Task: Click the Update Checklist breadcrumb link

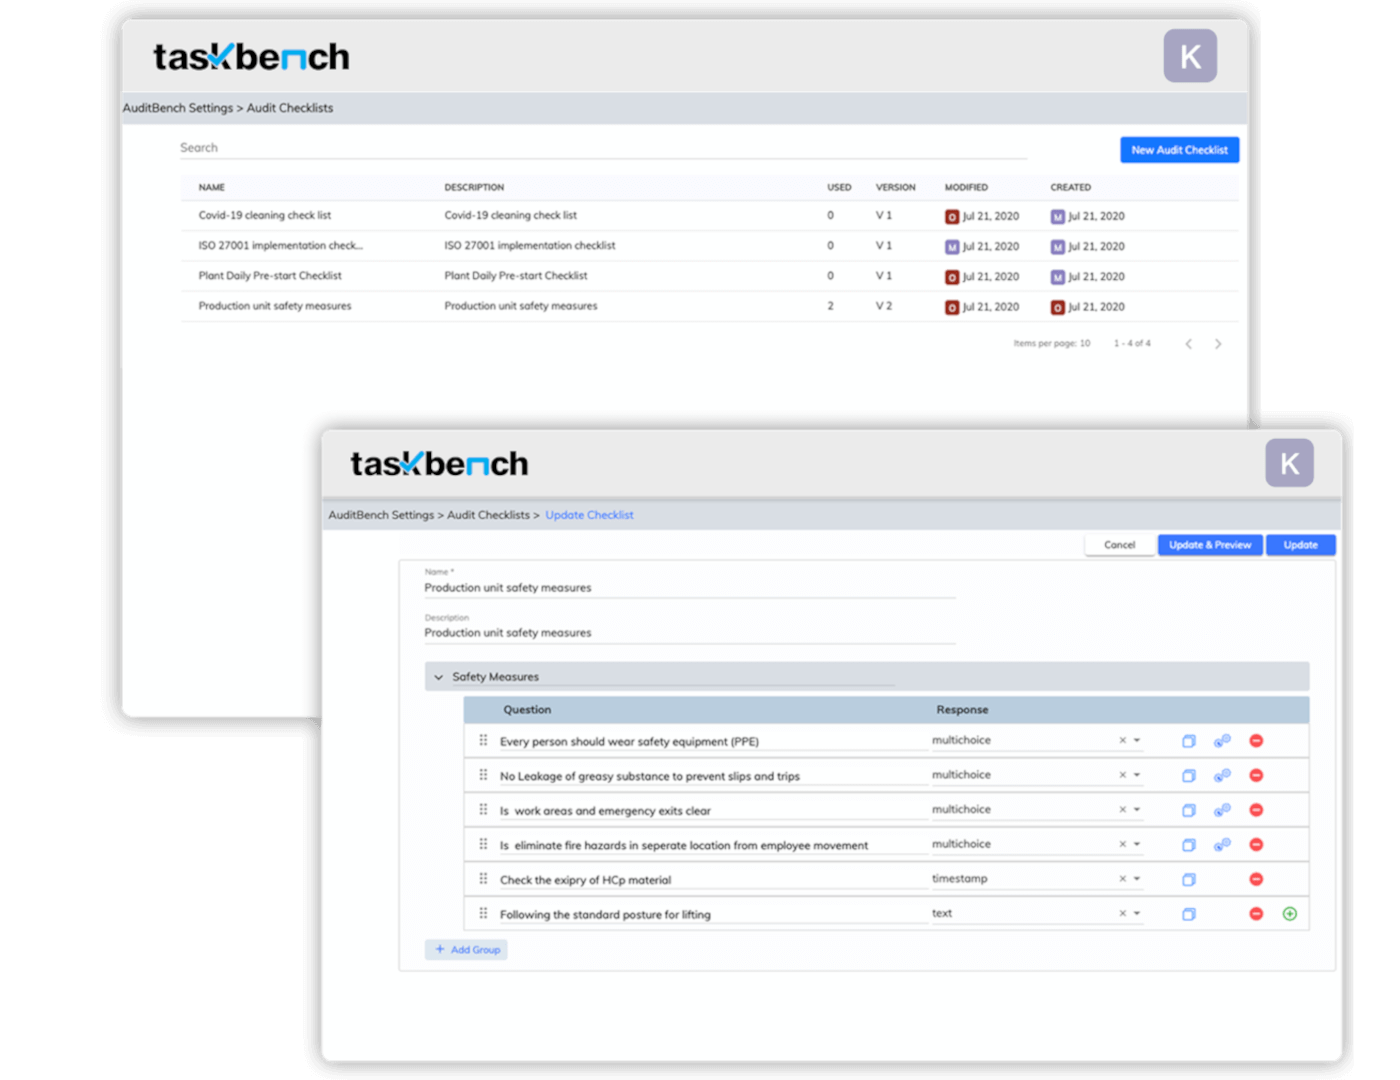Action: (589, 514)
